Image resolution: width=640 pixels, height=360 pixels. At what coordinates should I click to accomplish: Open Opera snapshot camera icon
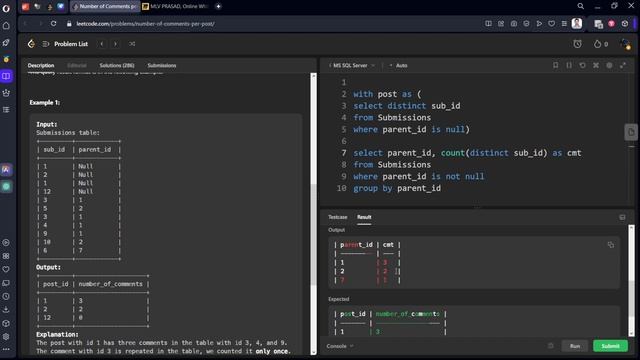point(513,24)
